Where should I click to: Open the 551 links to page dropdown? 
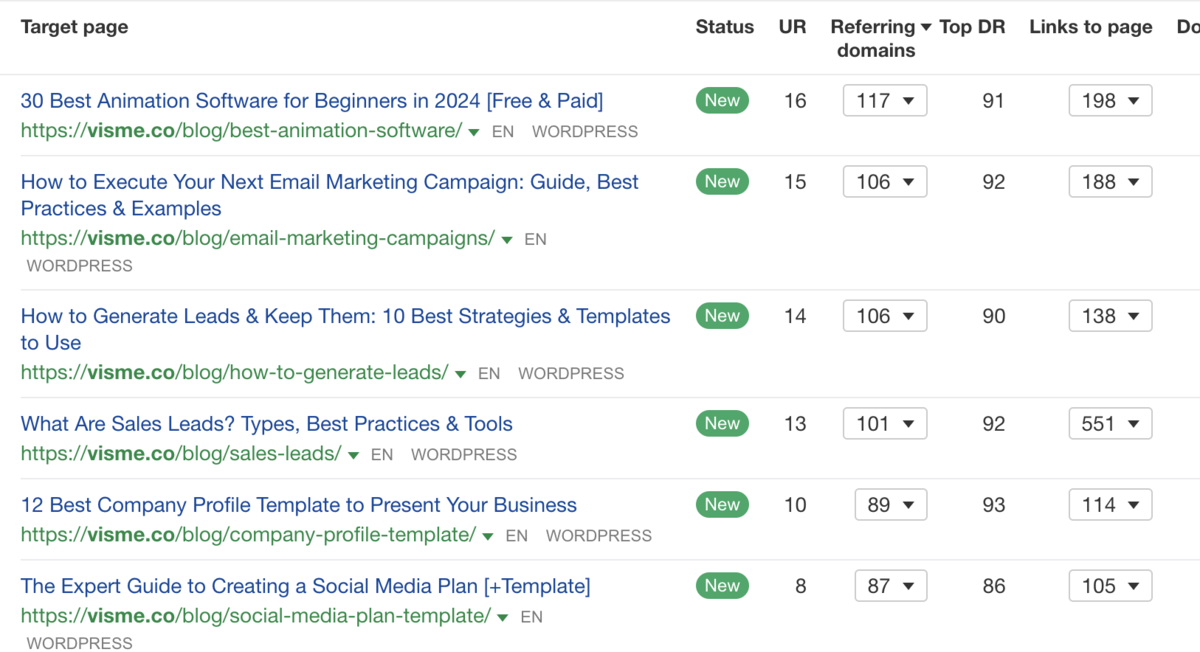pos(1110,424)
